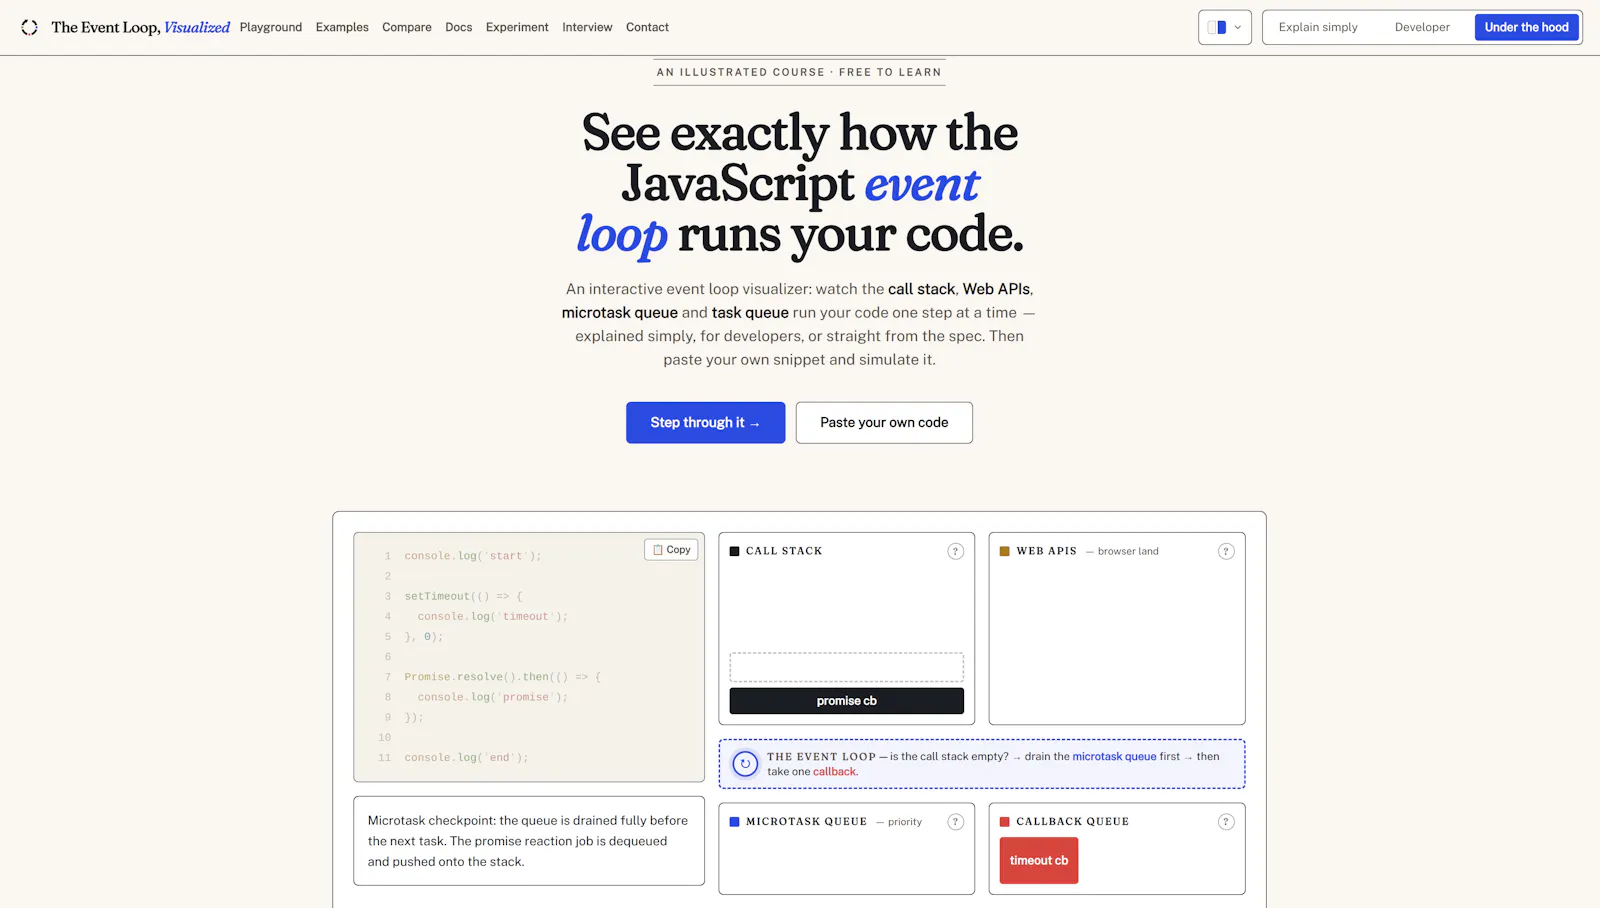
Task: Open the Docs page
Action: point(459,27)
